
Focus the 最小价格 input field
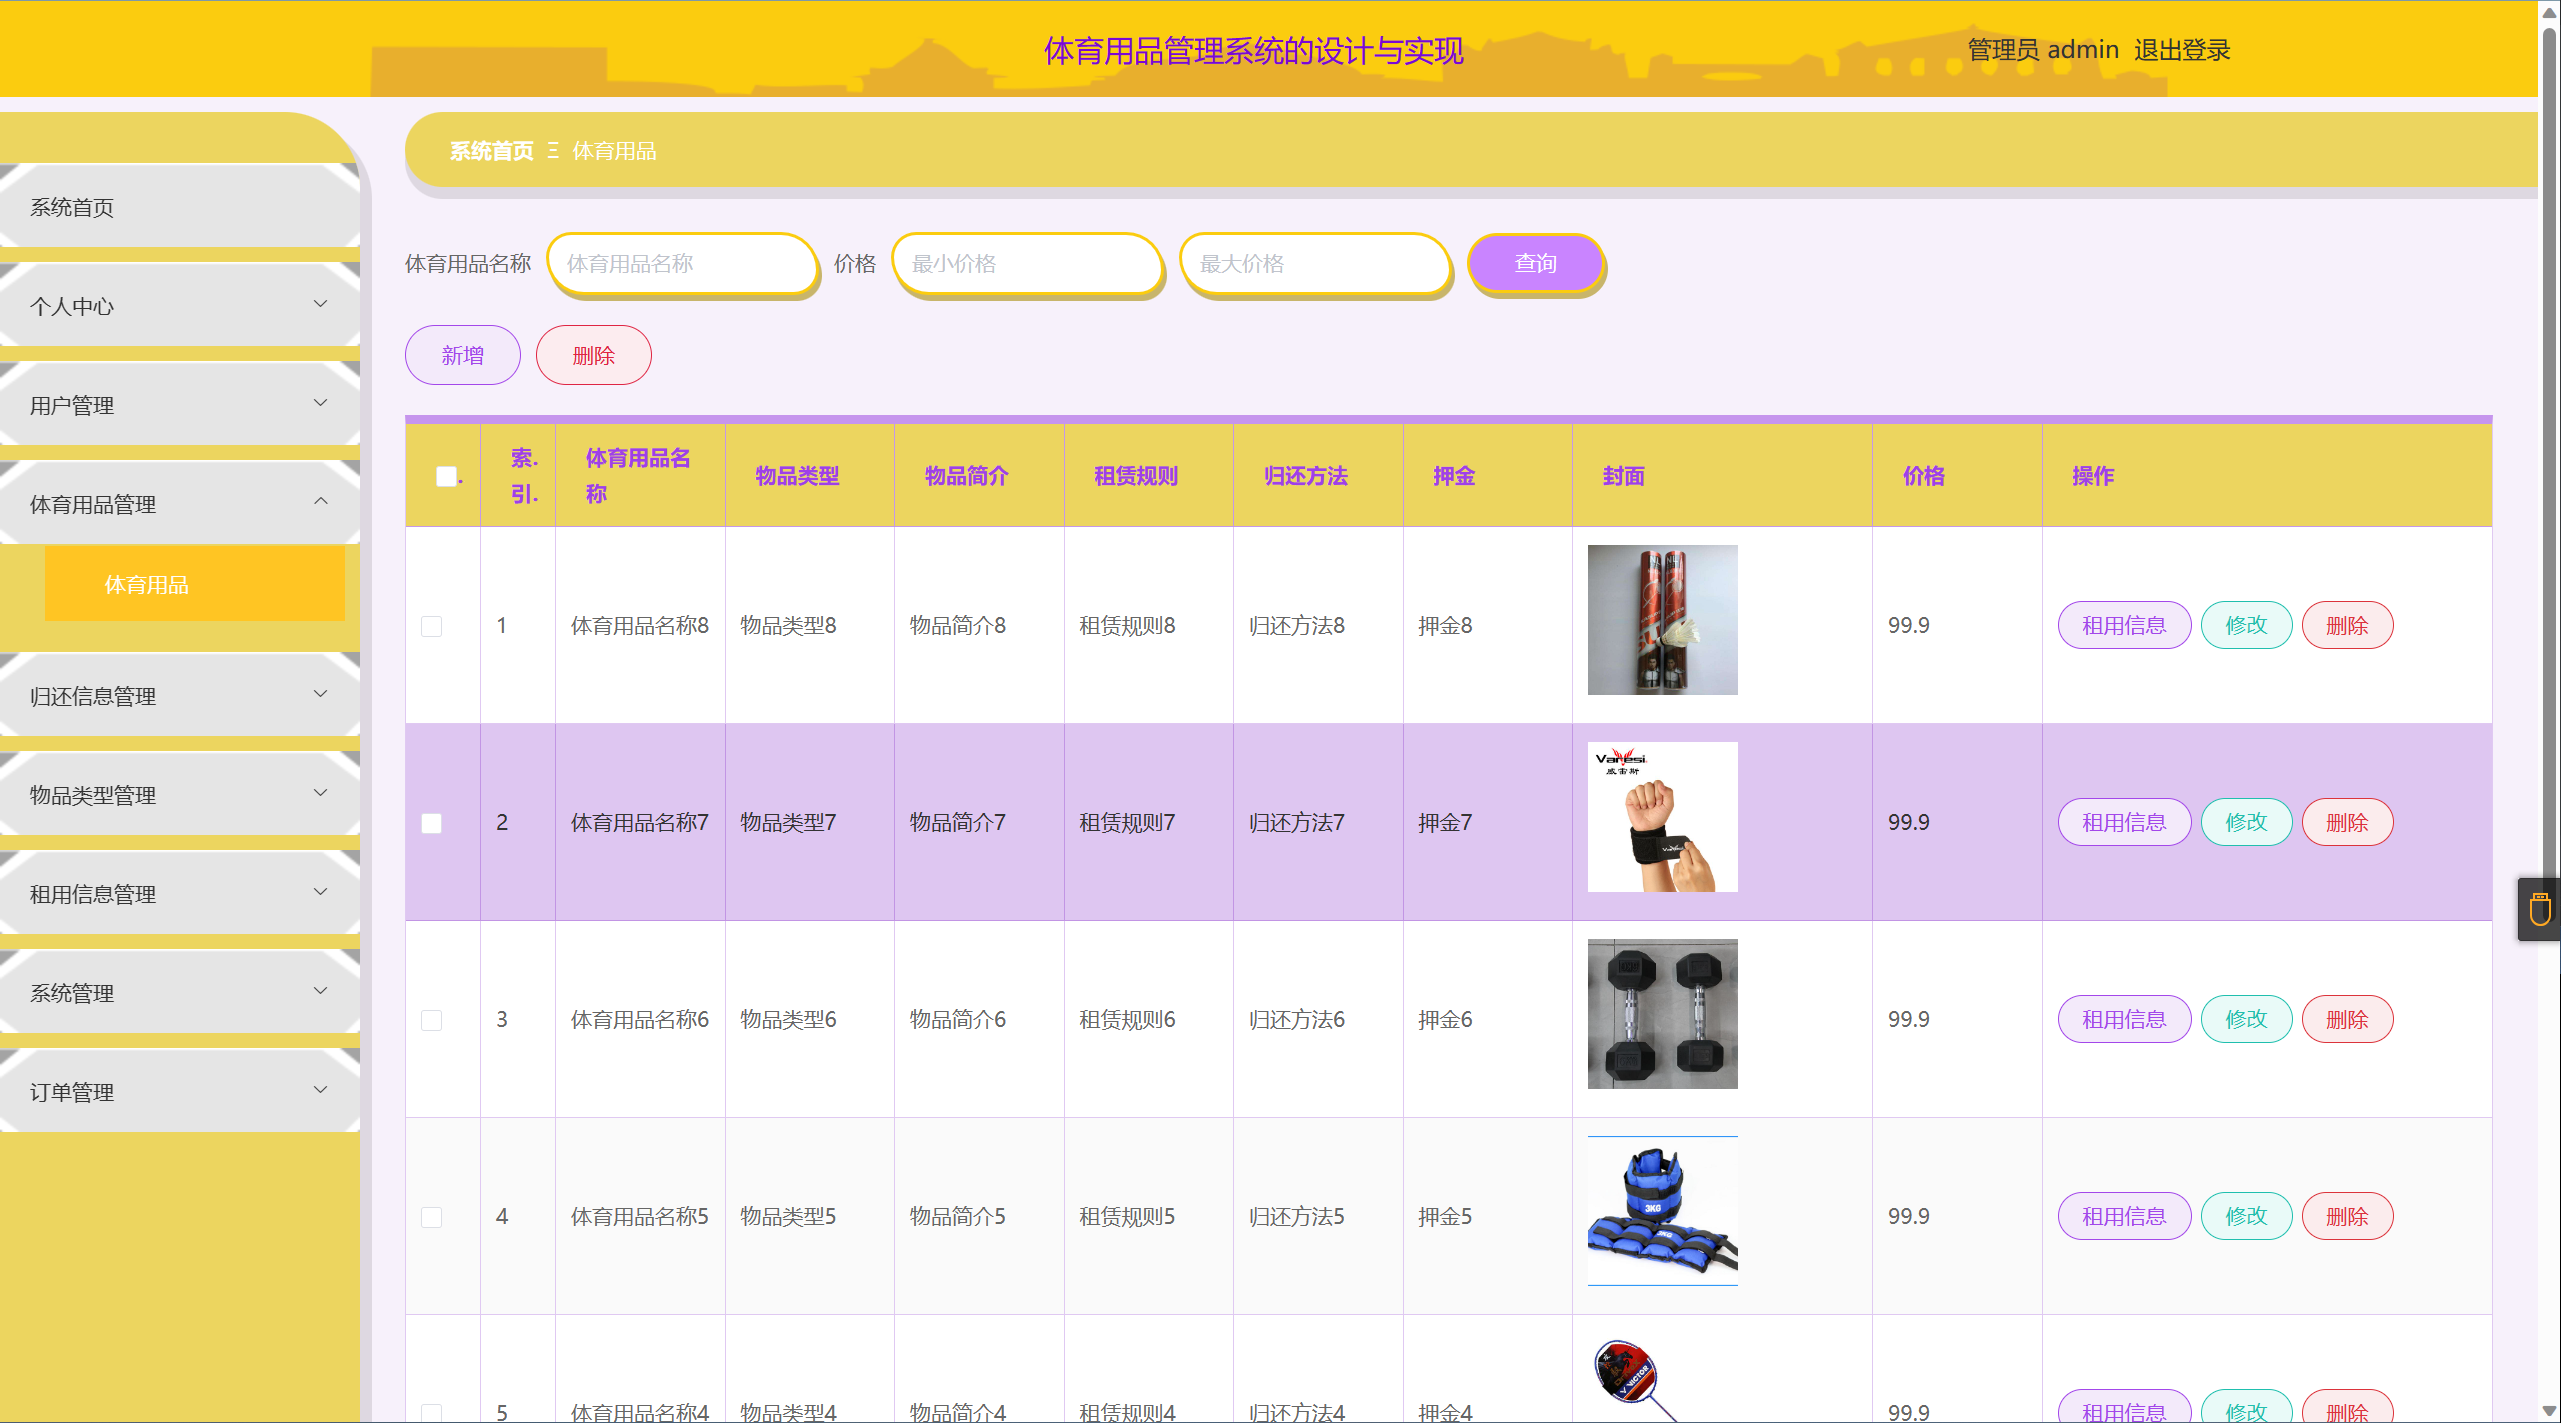click(1026, 264)
